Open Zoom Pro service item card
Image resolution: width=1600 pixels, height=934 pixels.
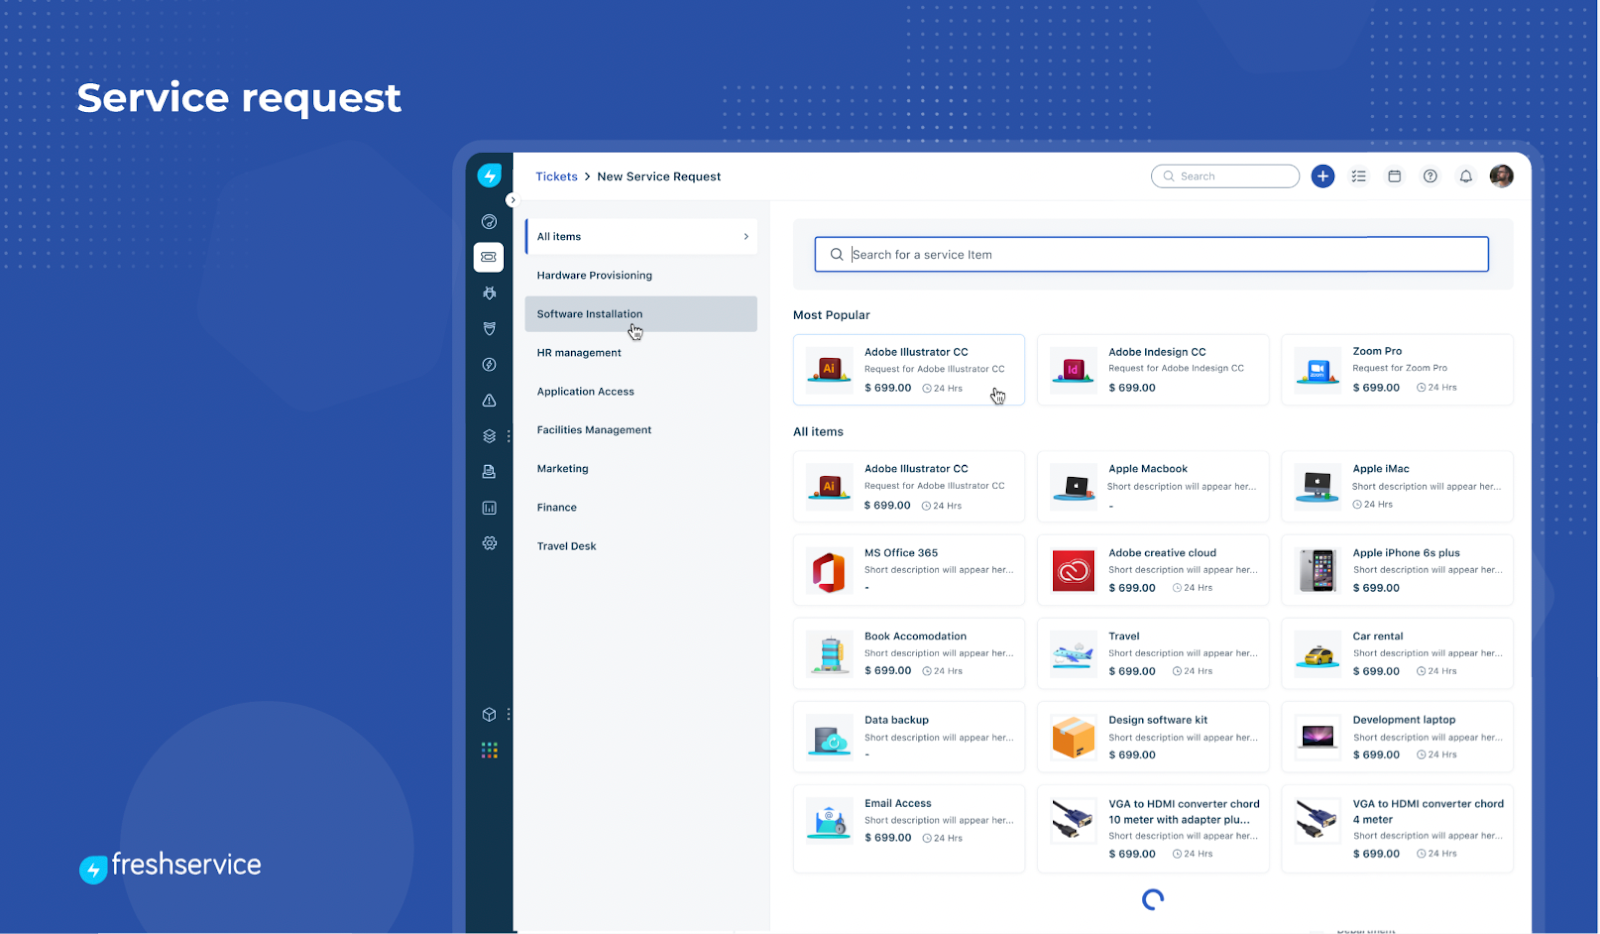[x=1397, y=370]
